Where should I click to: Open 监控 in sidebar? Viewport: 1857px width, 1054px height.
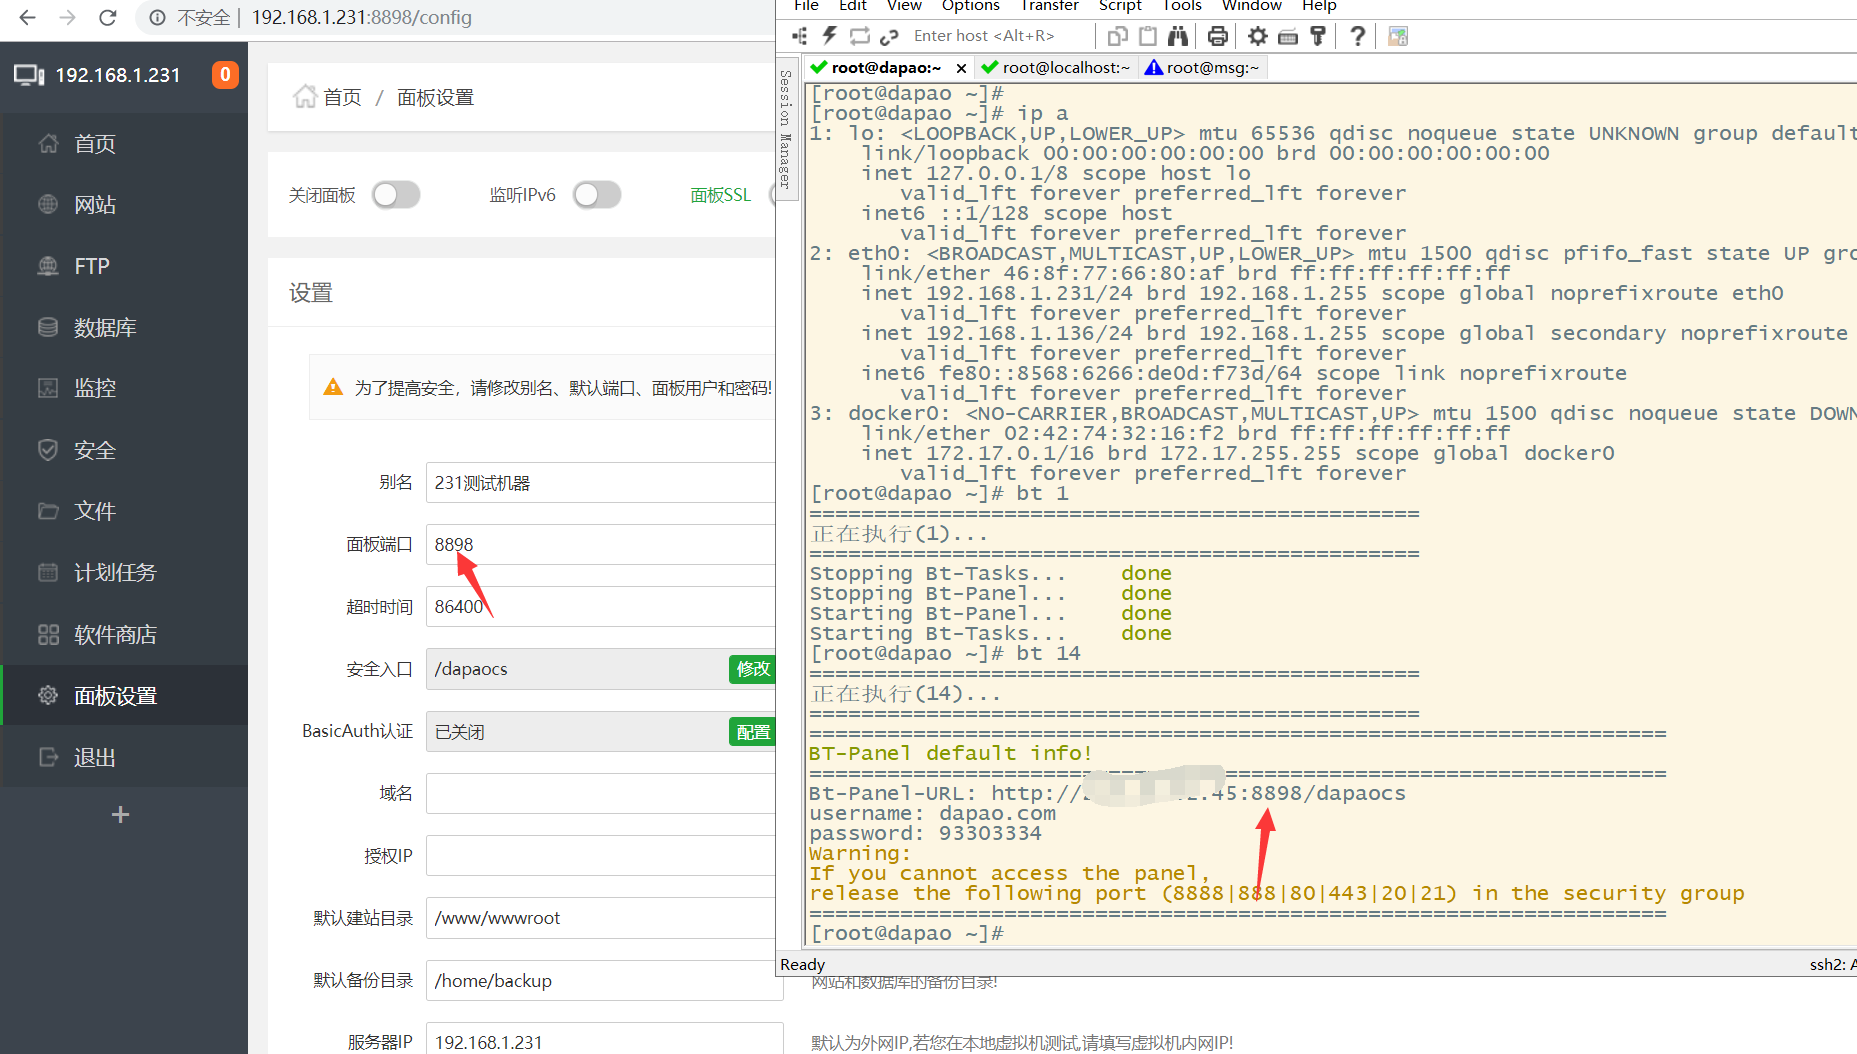[124, 388]
